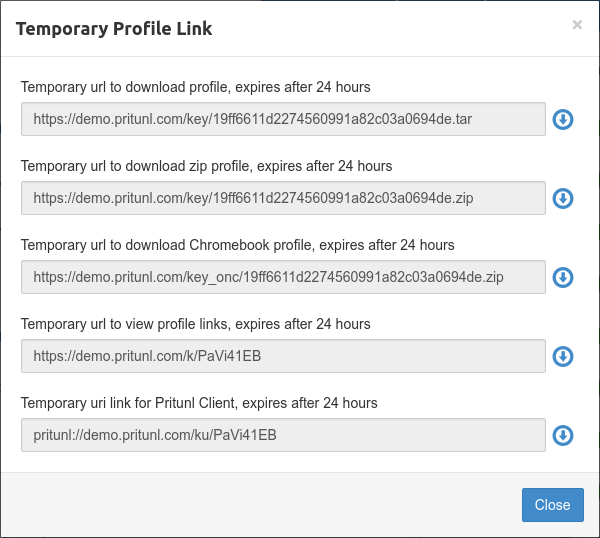Click the 'download profile, expires' label
The image size is (600, 538).
(x=195, y=87)
